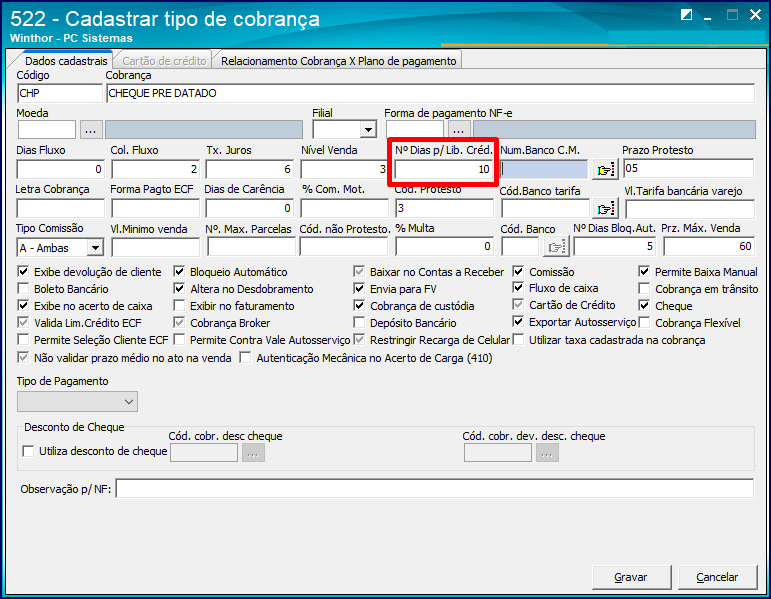Toggle Altera no Desdobramento checkbox

coord(179,288)
